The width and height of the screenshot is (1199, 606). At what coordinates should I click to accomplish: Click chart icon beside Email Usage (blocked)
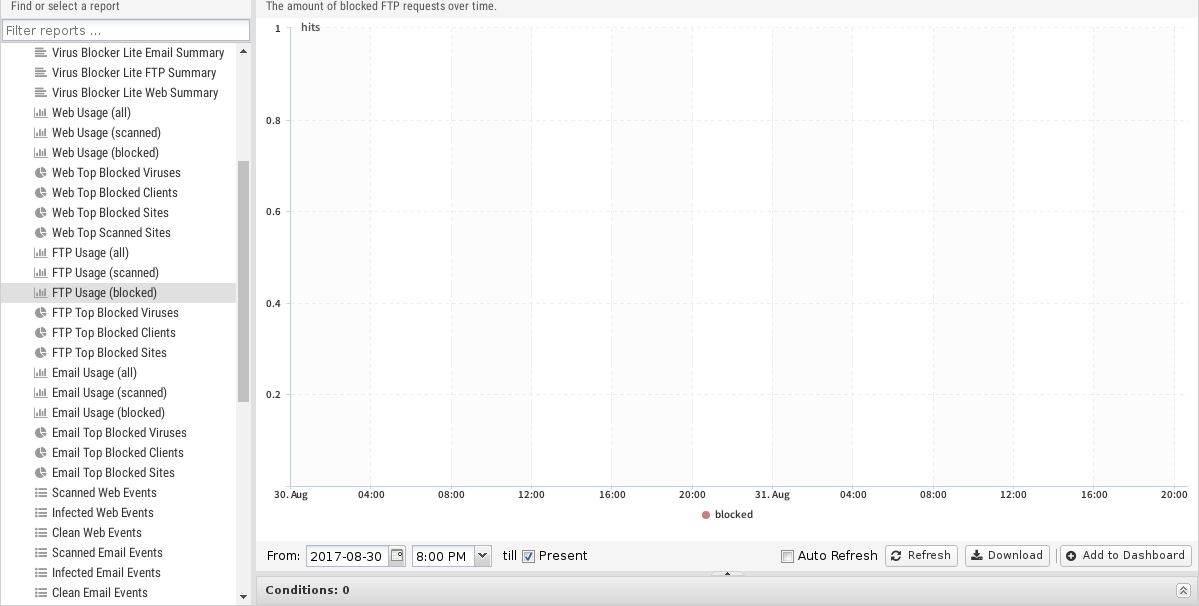click(41, 413)
